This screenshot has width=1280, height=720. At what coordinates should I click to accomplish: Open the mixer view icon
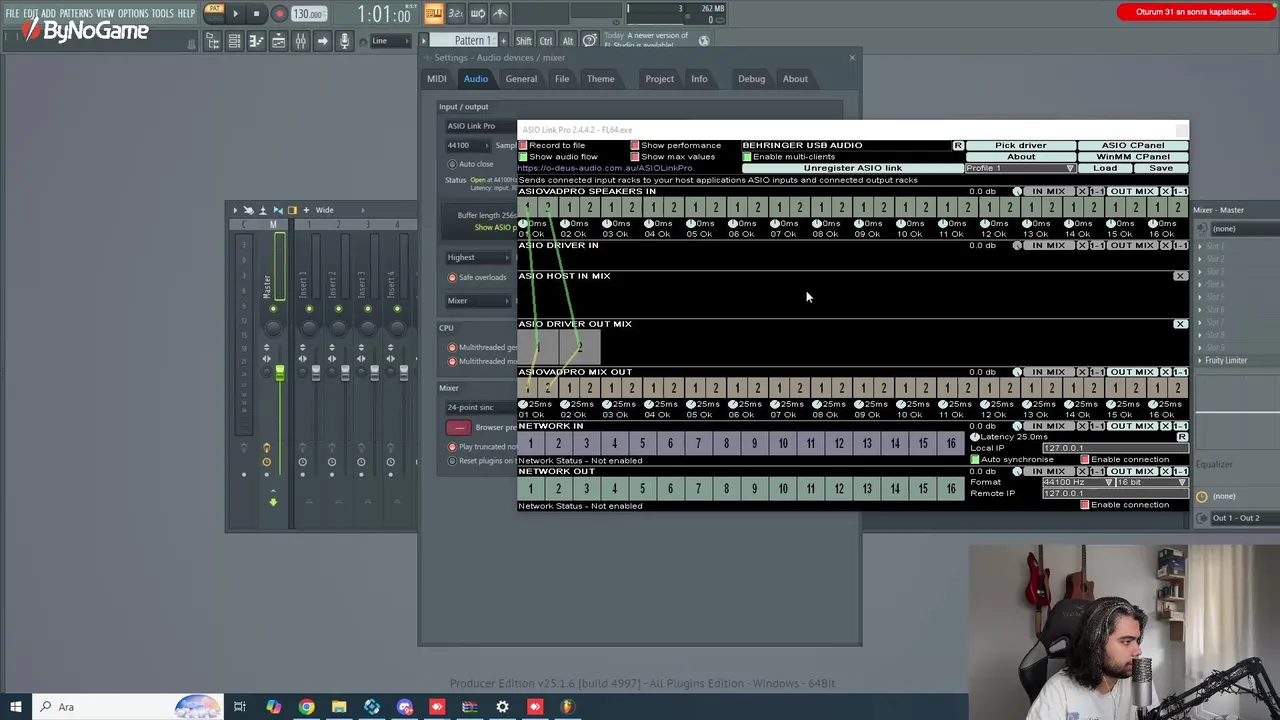[x=300, y=41]
